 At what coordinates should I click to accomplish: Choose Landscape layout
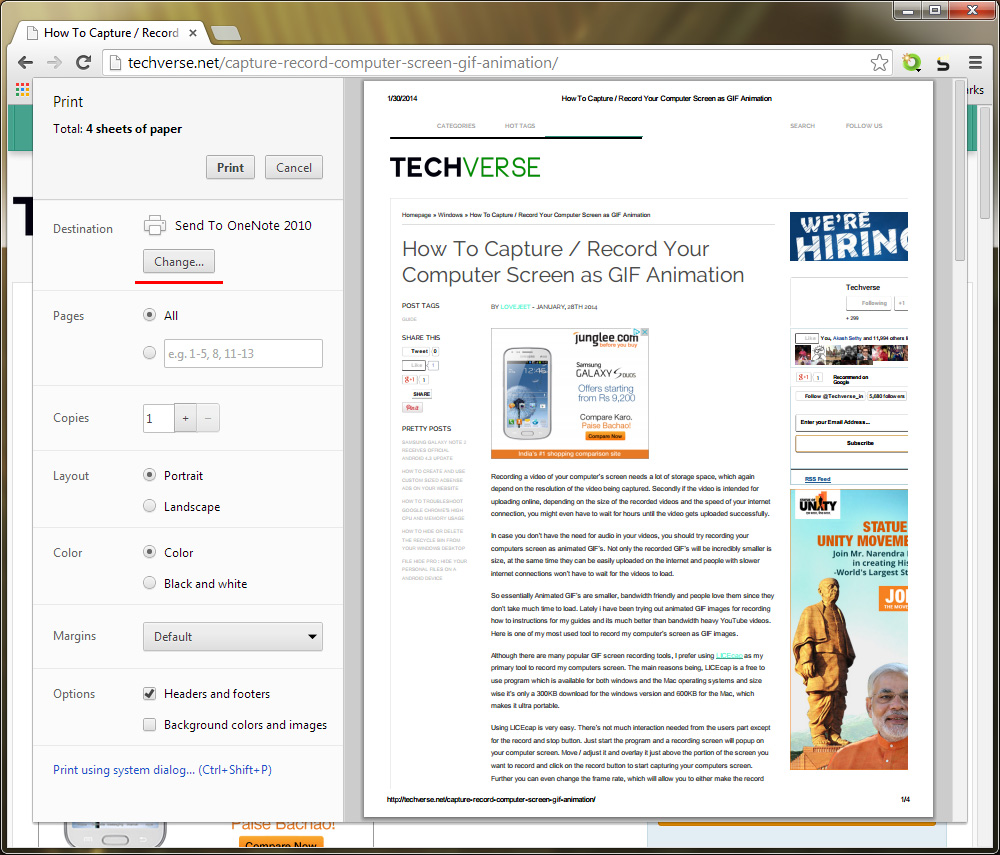[149, 506]
